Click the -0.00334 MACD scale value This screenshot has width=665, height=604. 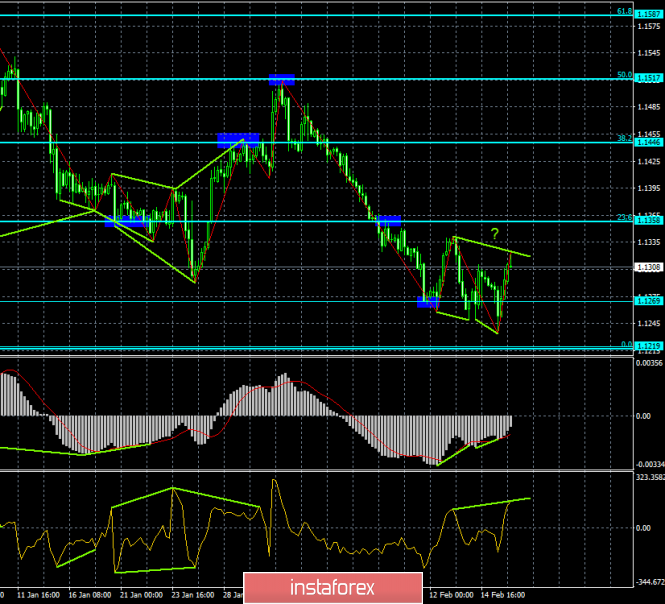point(648,463)
